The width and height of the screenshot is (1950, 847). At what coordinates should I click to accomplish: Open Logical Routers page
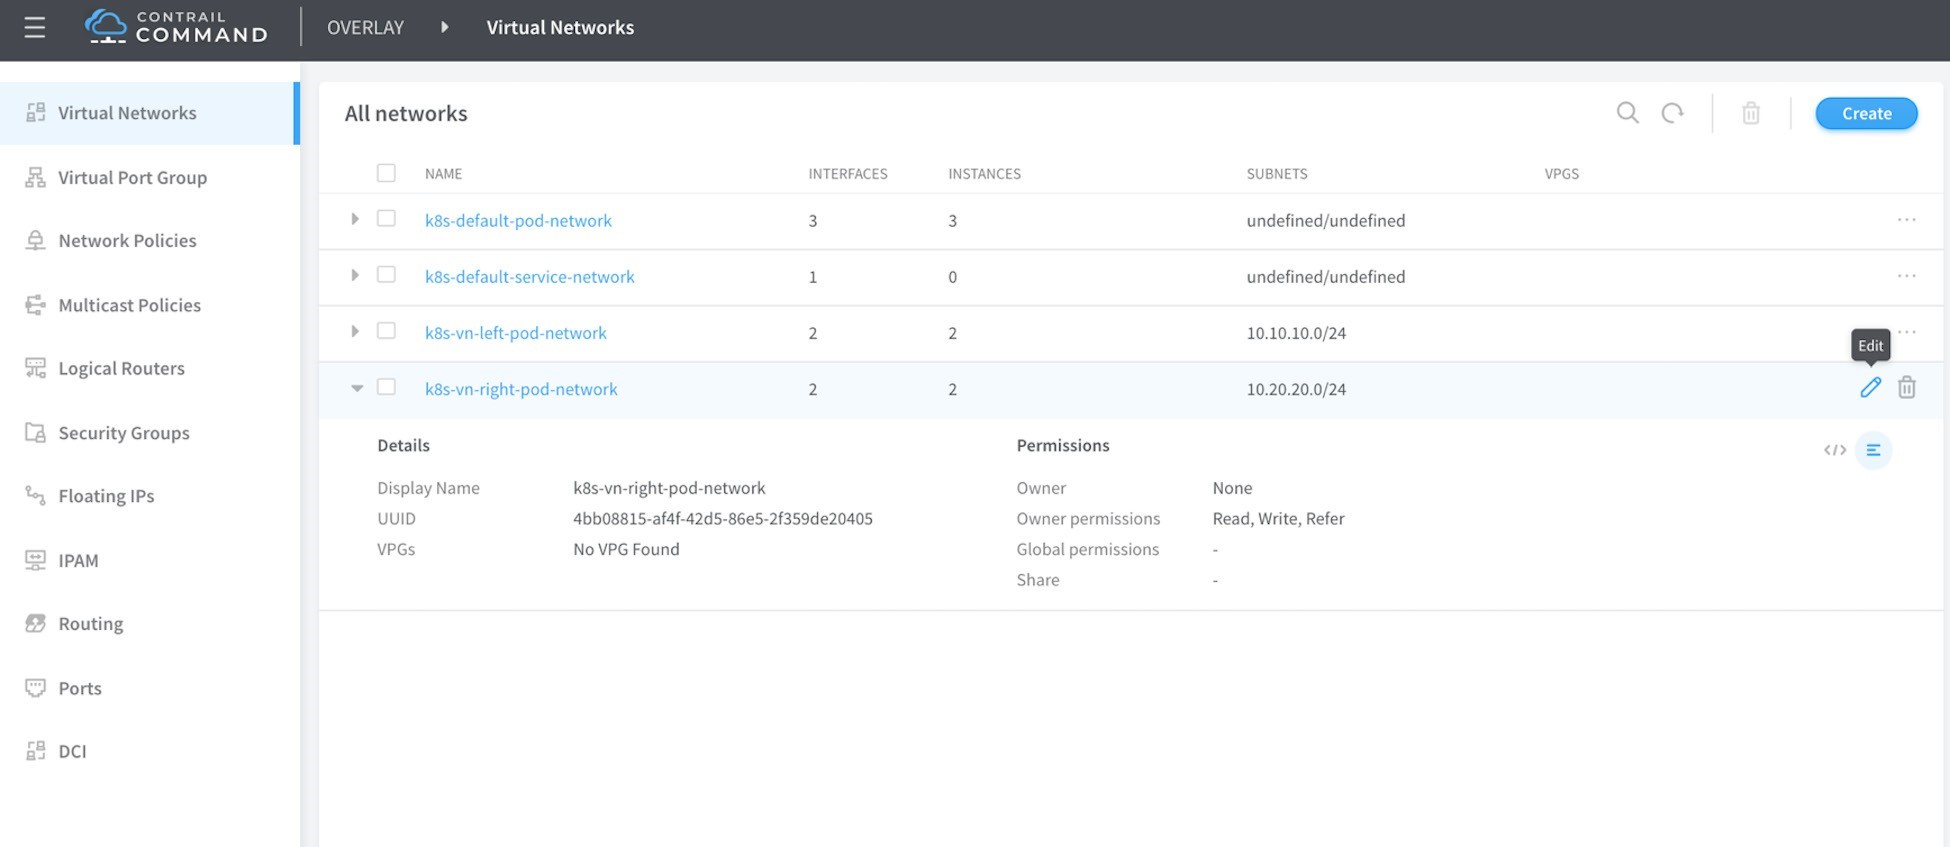pyautogui.click(x=149, y=368)
